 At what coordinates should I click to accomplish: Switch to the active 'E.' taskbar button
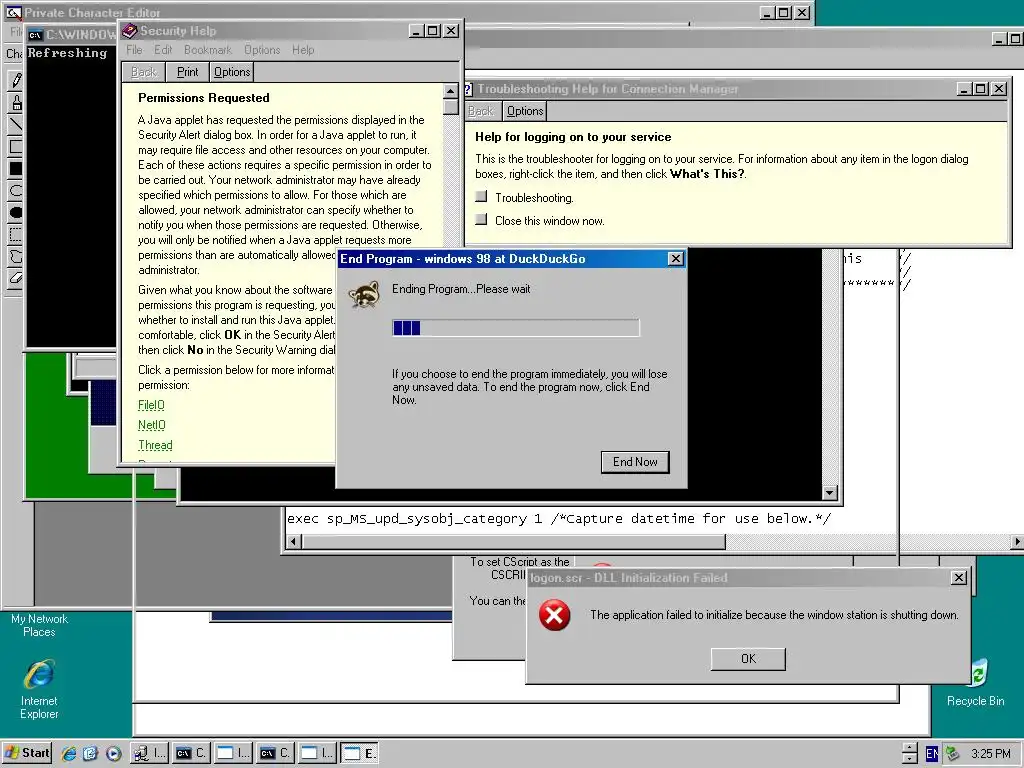tap(359, 753)
